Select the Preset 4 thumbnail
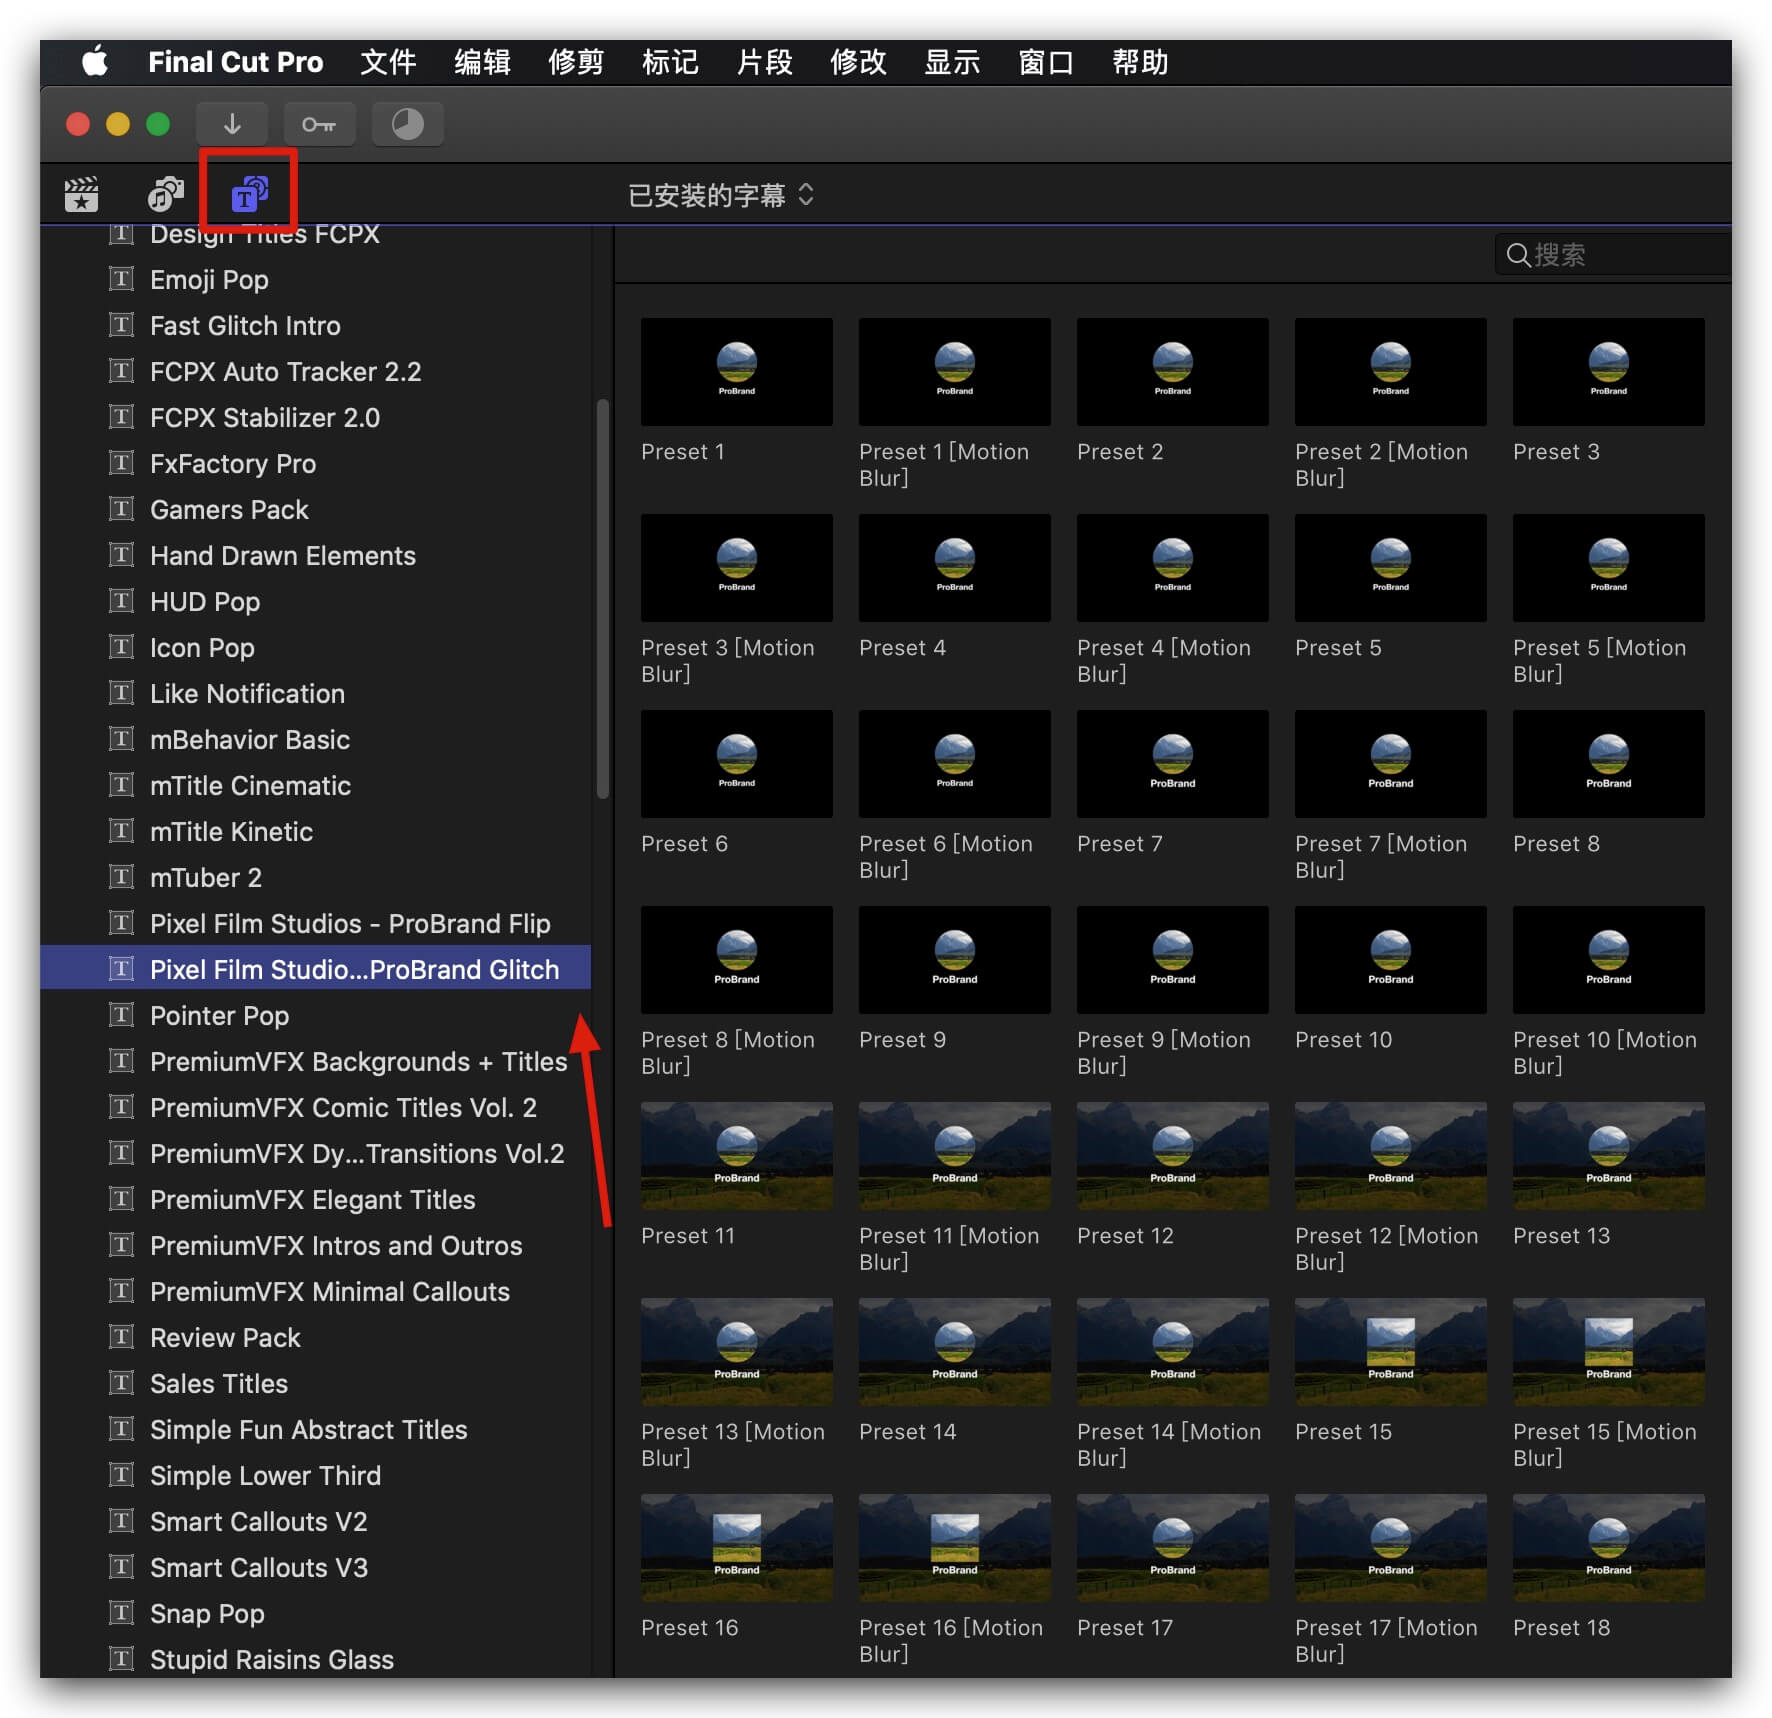Image resolution: width=1772 pixels, height=1718 pixels. pyautogui.click(x=955, y=568)
